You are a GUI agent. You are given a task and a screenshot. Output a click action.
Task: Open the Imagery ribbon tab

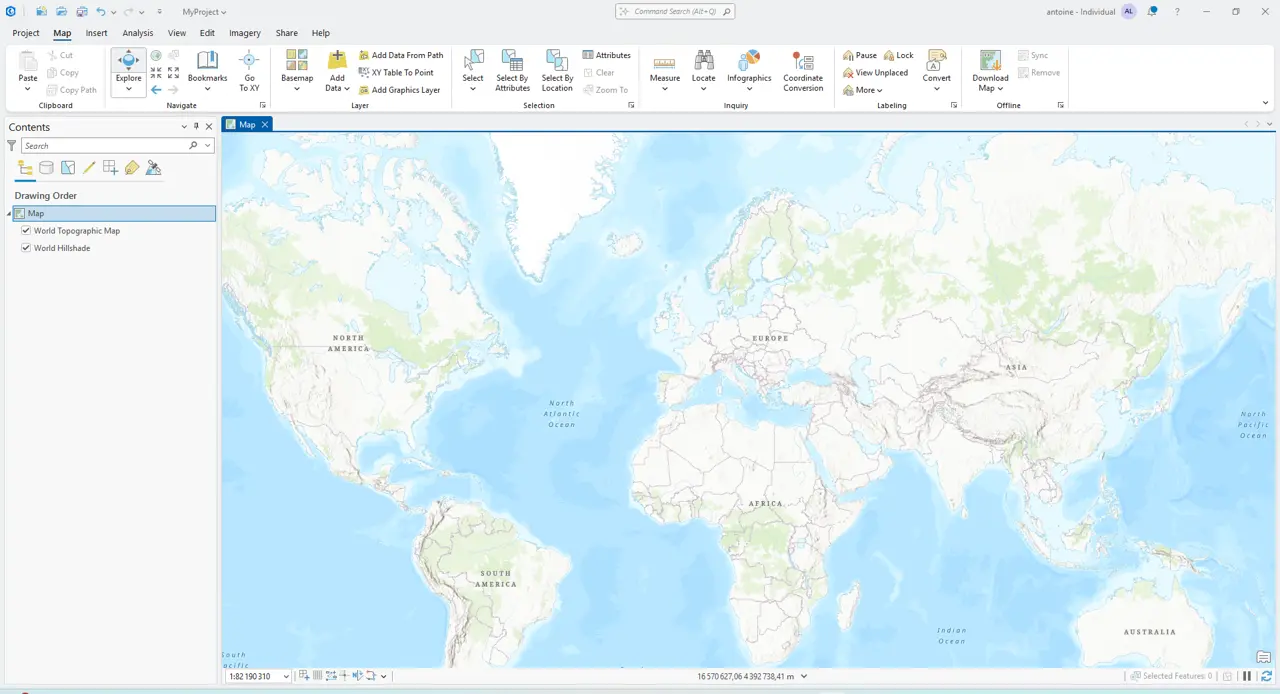tap(244, 32)
